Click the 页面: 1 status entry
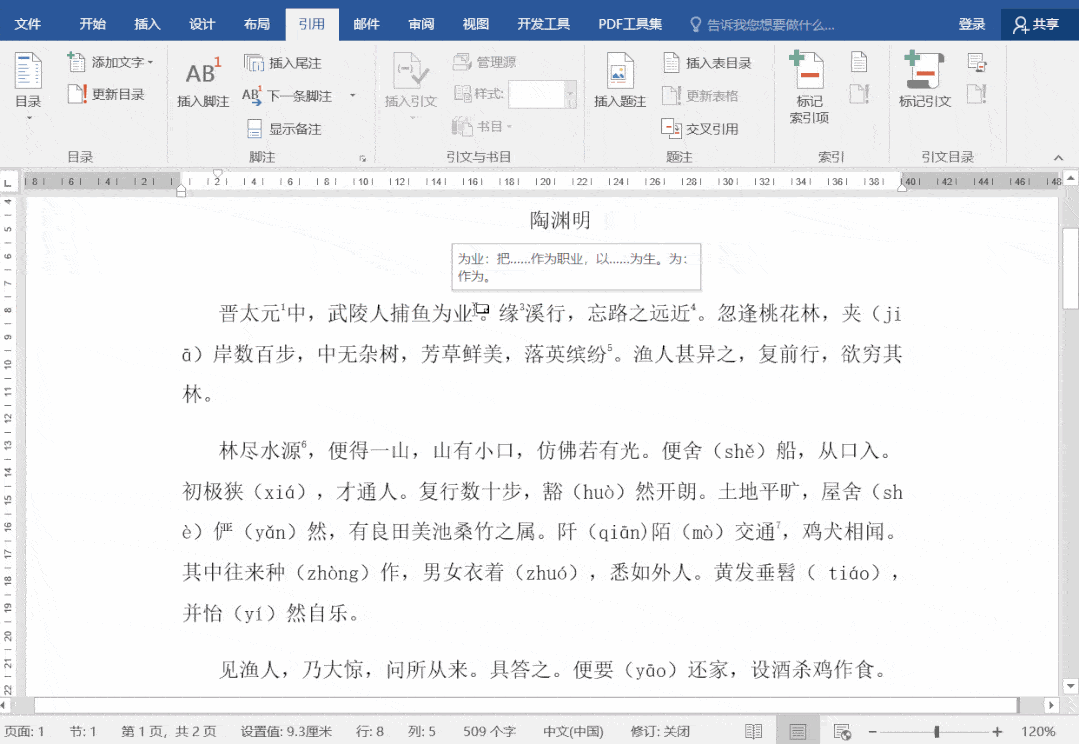The width and height of the screenshot is (1079, 744). (24, 731)
